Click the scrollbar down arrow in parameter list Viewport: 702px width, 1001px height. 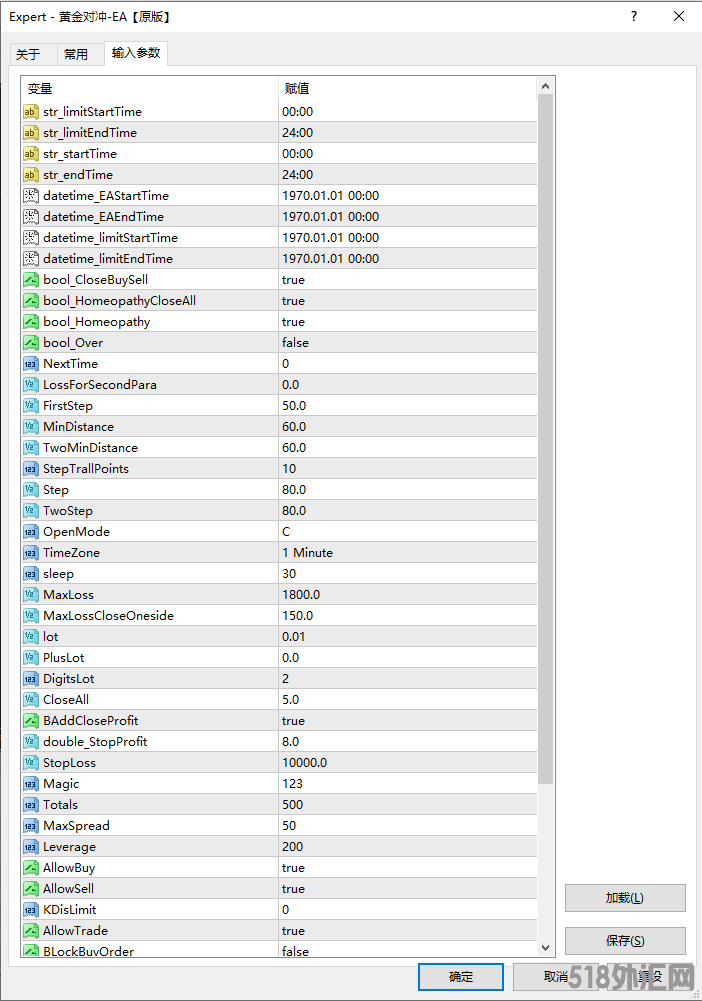pos(546,948)
